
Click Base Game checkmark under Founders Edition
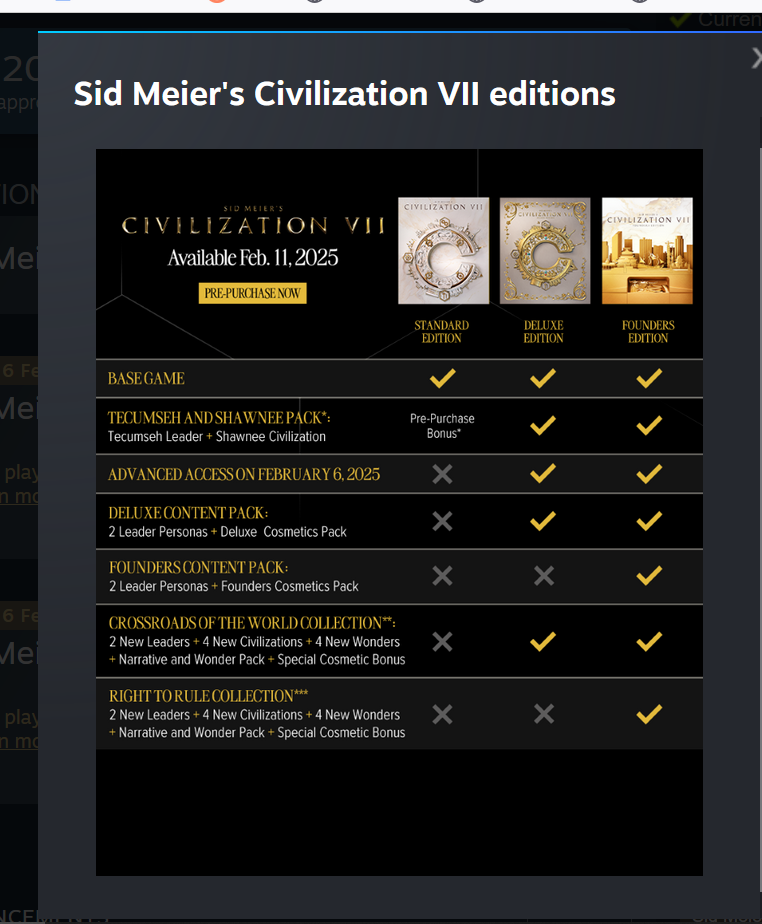(x=649, y=378)
